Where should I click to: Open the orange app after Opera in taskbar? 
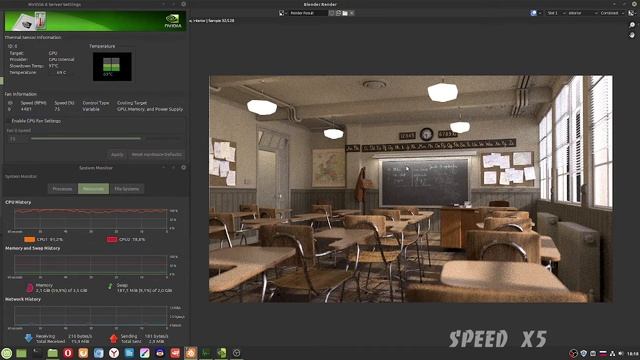[x=83, y=353]
